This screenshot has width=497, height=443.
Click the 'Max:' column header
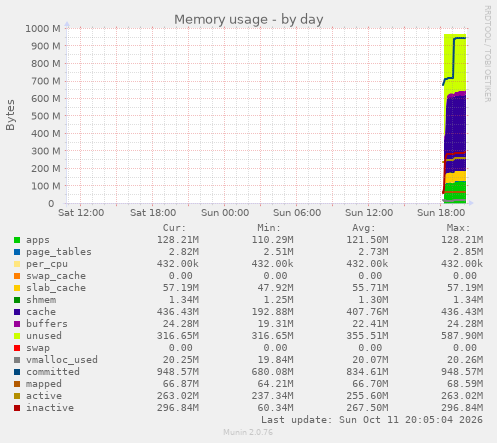458,228
